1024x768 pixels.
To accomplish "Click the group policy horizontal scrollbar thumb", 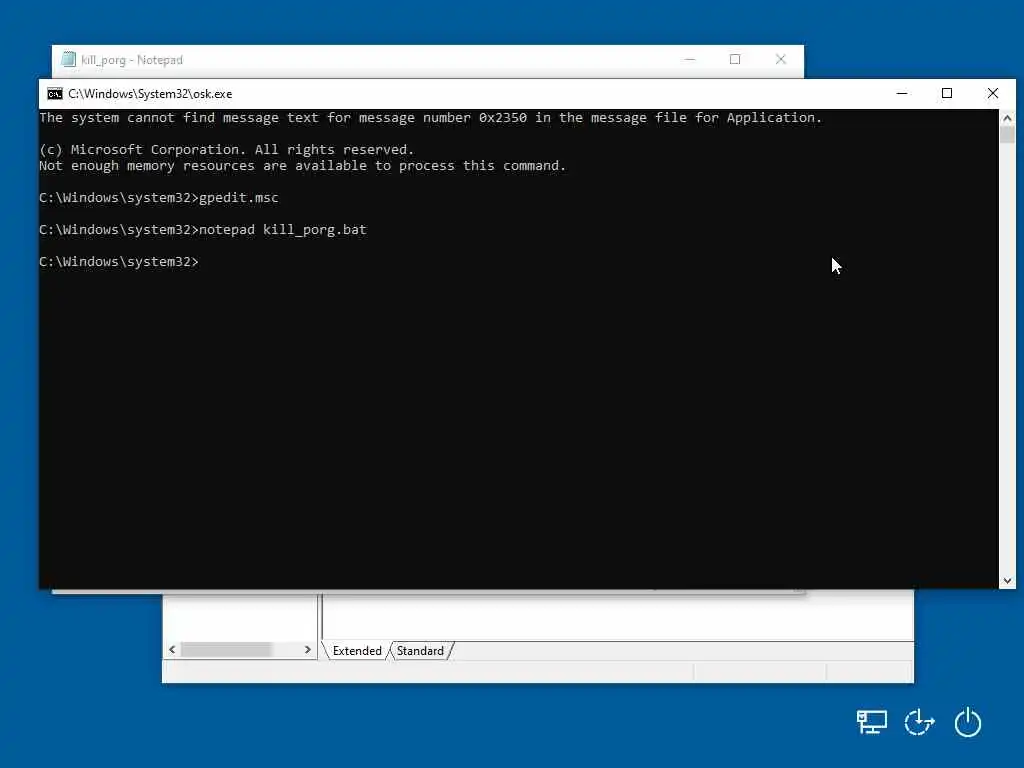I will pos(226,650).
